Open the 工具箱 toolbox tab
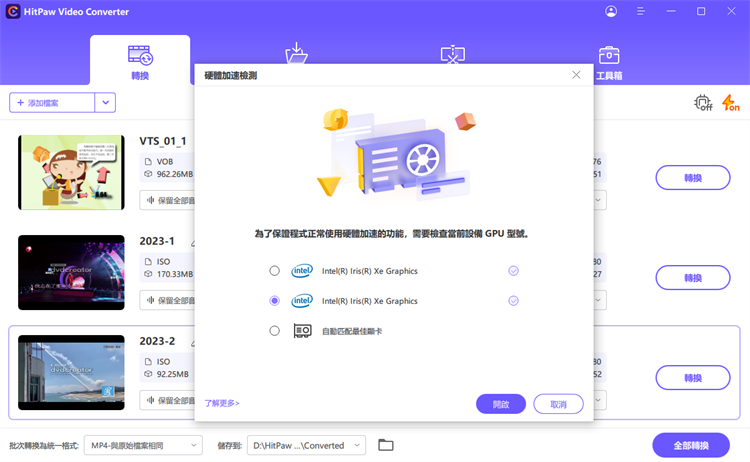This screenshot has height=462, width=750. [x=609, y=63]
